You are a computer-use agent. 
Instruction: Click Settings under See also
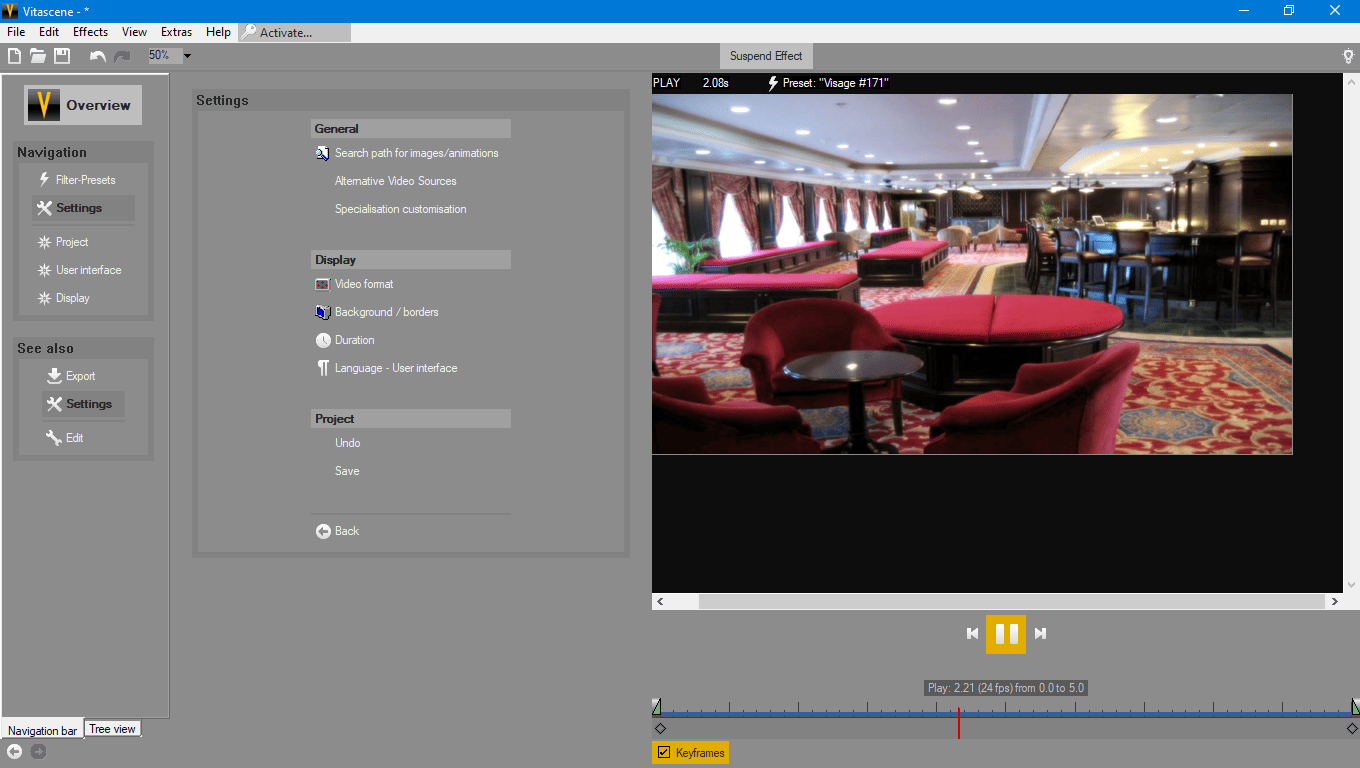(83, 404)
